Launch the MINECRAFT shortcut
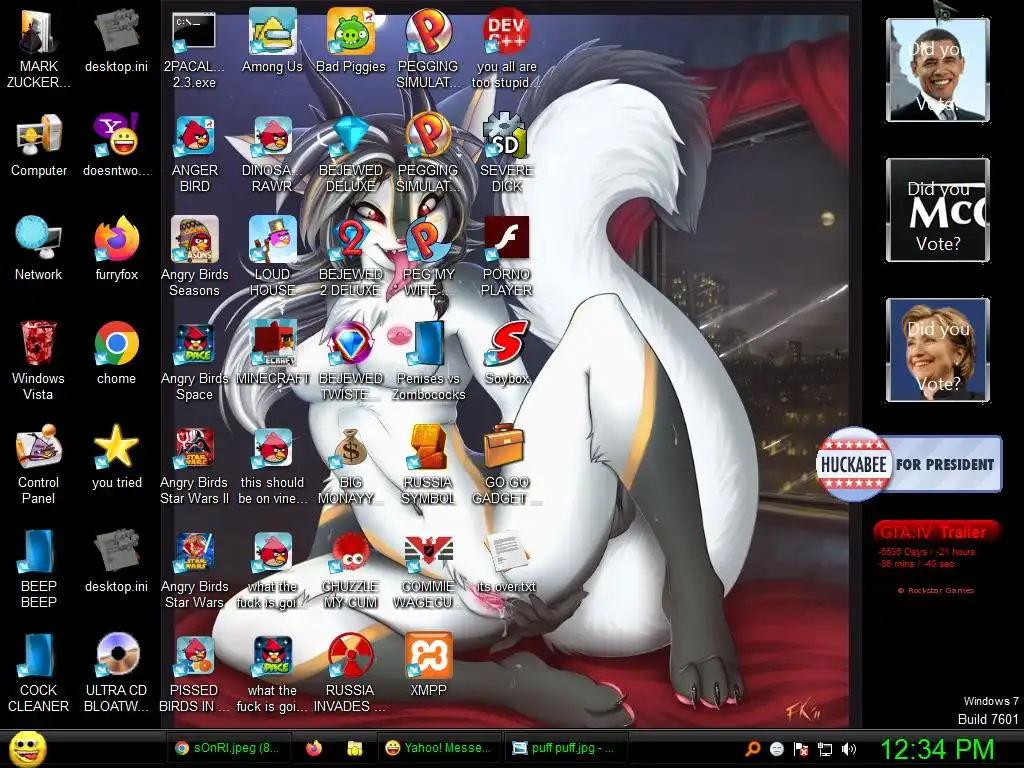Screen dimensions: 1024x768 [272, 353]
